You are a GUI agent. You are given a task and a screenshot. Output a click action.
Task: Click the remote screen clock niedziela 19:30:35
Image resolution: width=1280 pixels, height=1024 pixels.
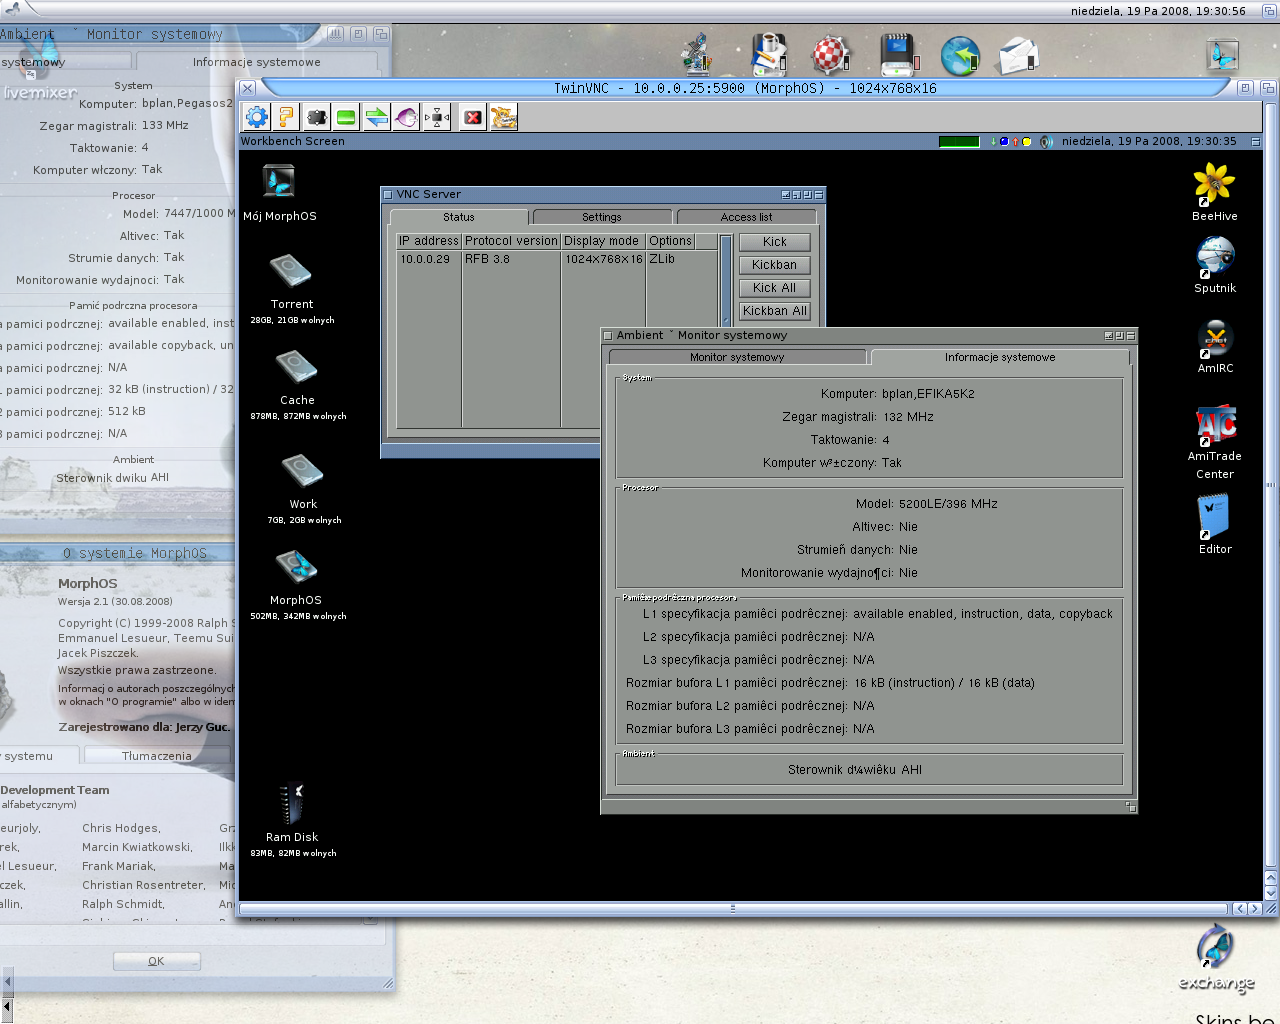[x=1149, y=142]
